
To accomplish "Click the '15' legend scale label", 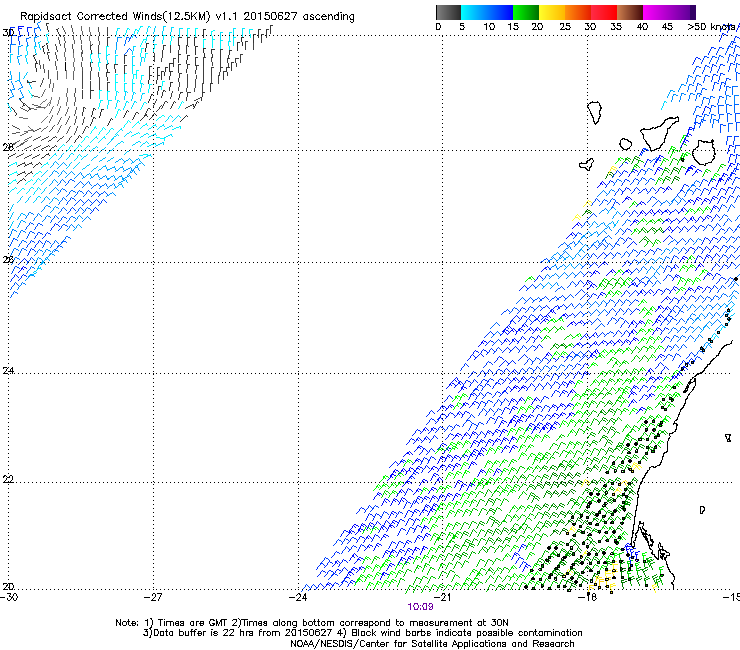I will [x=513, y=26].
